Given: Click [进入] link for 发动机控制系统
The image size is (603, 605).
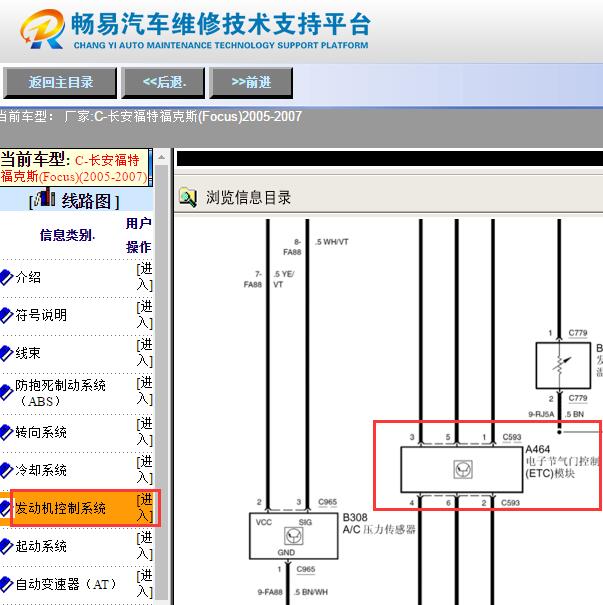Looking at the screenshot, I should [x=145, y=507].
